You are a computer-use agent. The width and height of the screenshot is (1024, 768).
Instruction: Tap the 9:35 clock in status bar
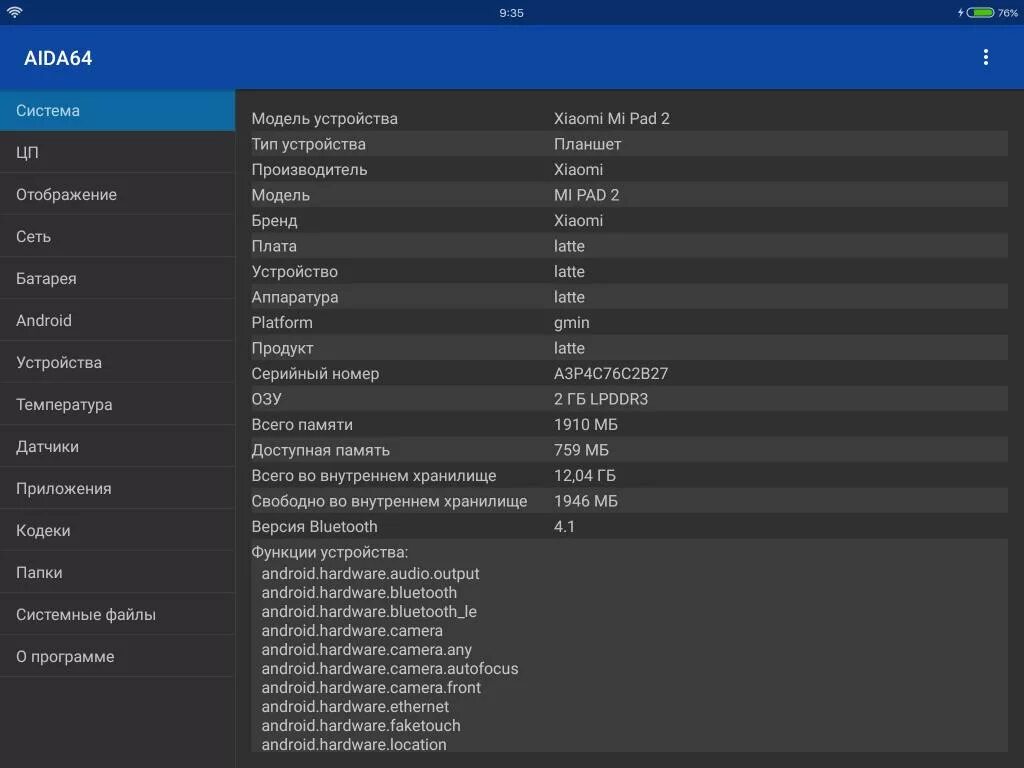coord(511,13)
